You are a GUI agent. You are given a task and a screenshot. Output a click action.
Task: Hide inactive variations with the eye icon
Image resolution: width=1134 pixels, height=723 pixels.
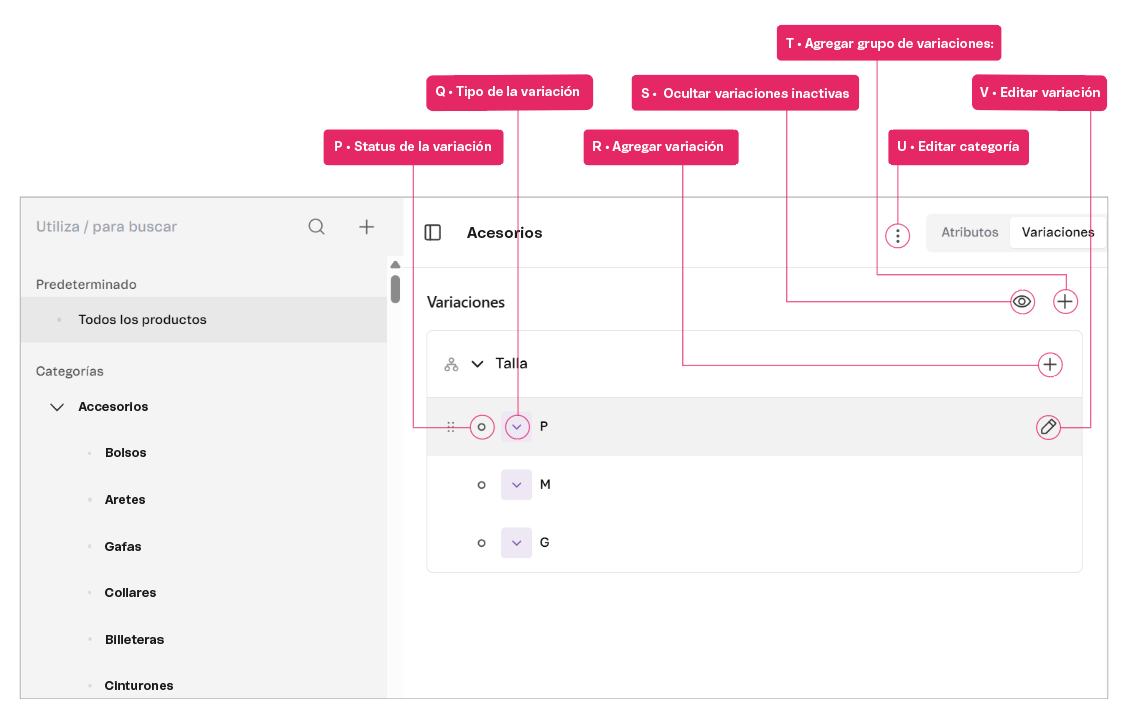(x=1022, y=301)
